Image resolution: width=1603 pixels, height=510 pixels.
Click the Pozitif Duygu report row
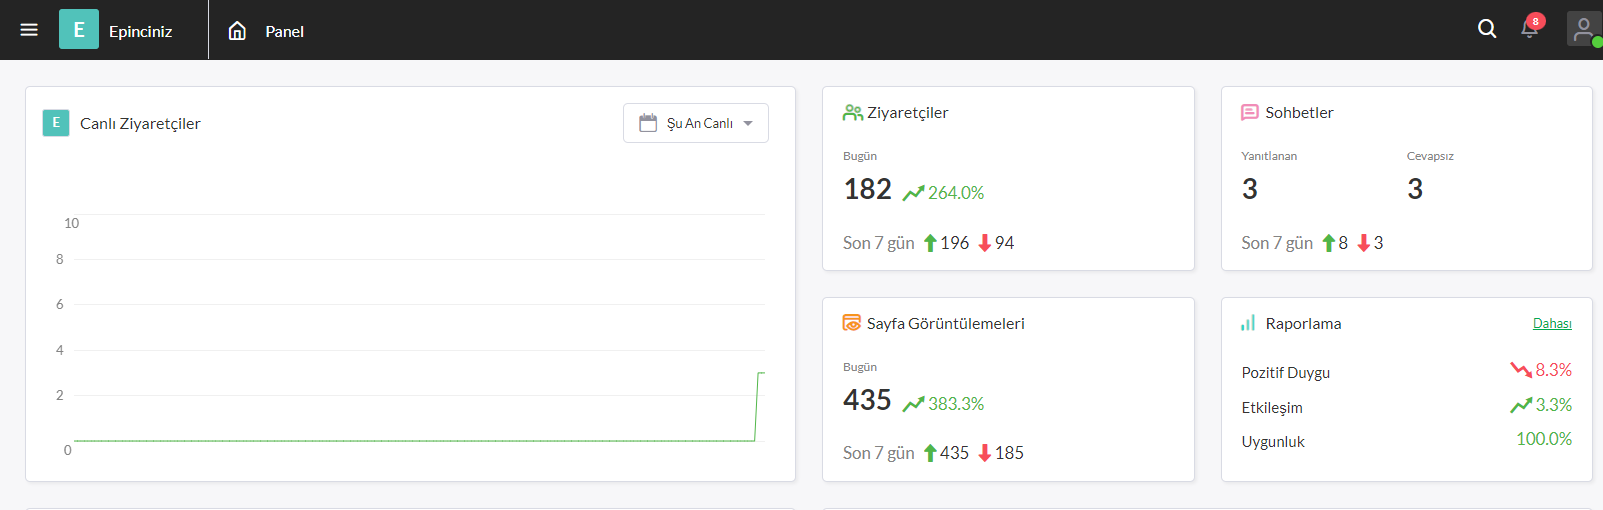point(1406,371)
